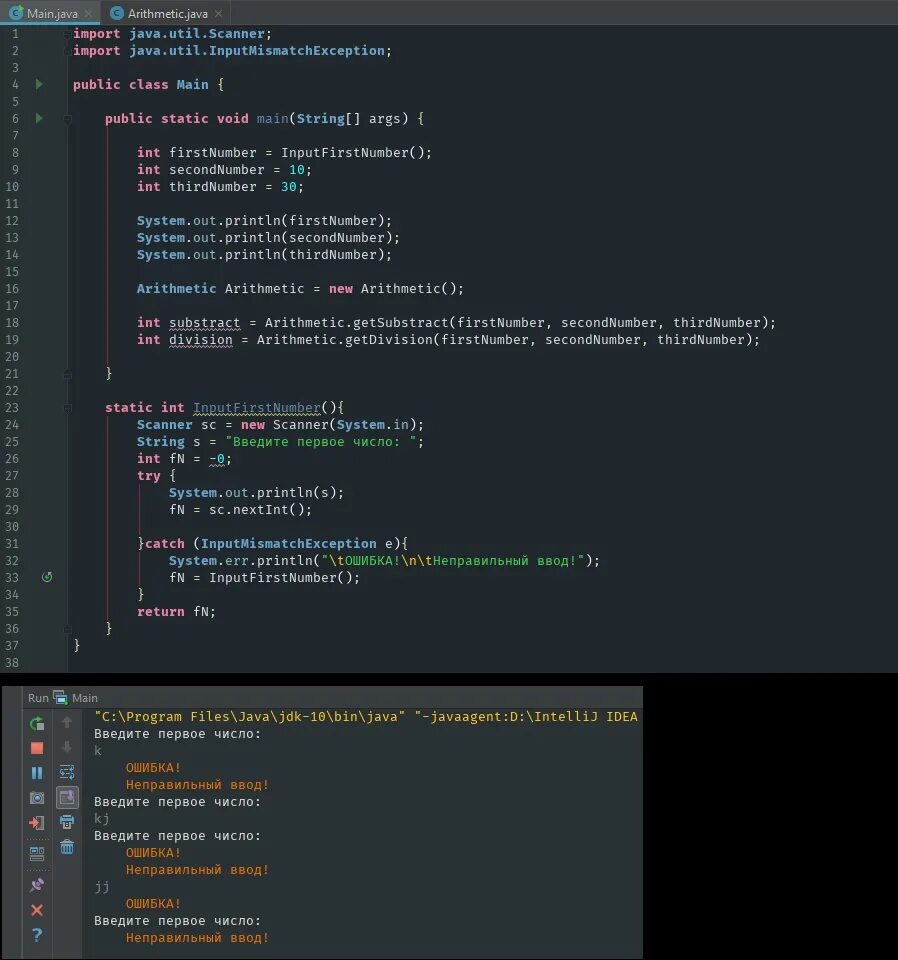Click the java command path in console
This screenshot has width=898, height=960.
[250, 717]
